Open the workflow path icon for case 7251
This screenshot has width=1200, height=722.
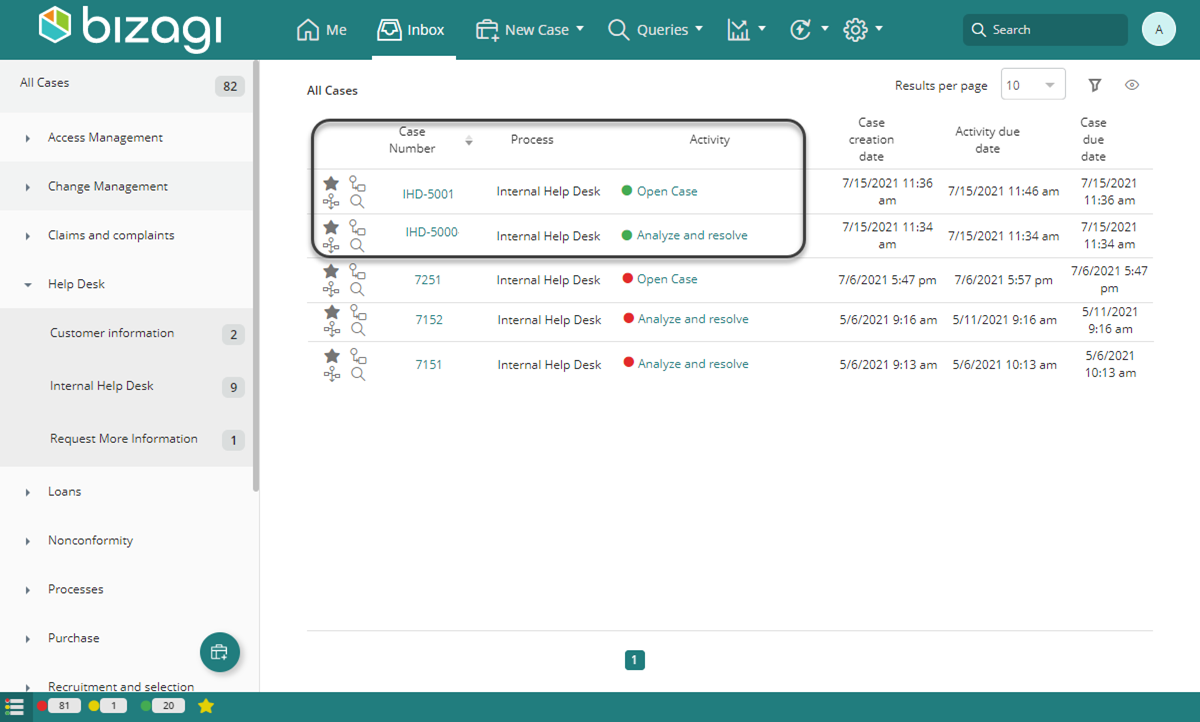point(357,271)
